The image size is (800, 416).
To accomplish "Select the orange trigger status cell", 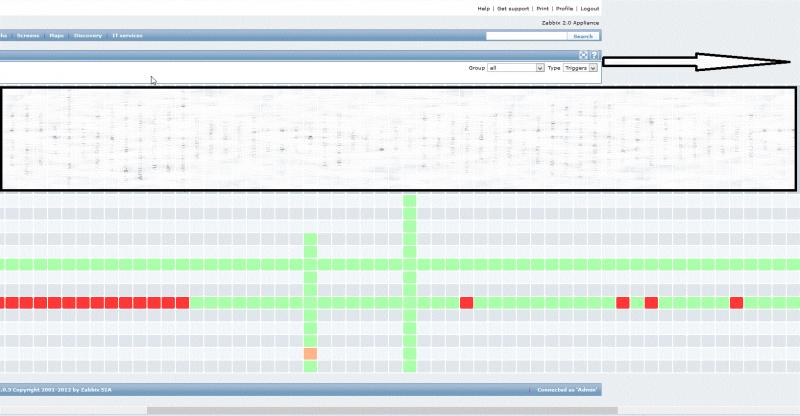I will click(310, 353).
